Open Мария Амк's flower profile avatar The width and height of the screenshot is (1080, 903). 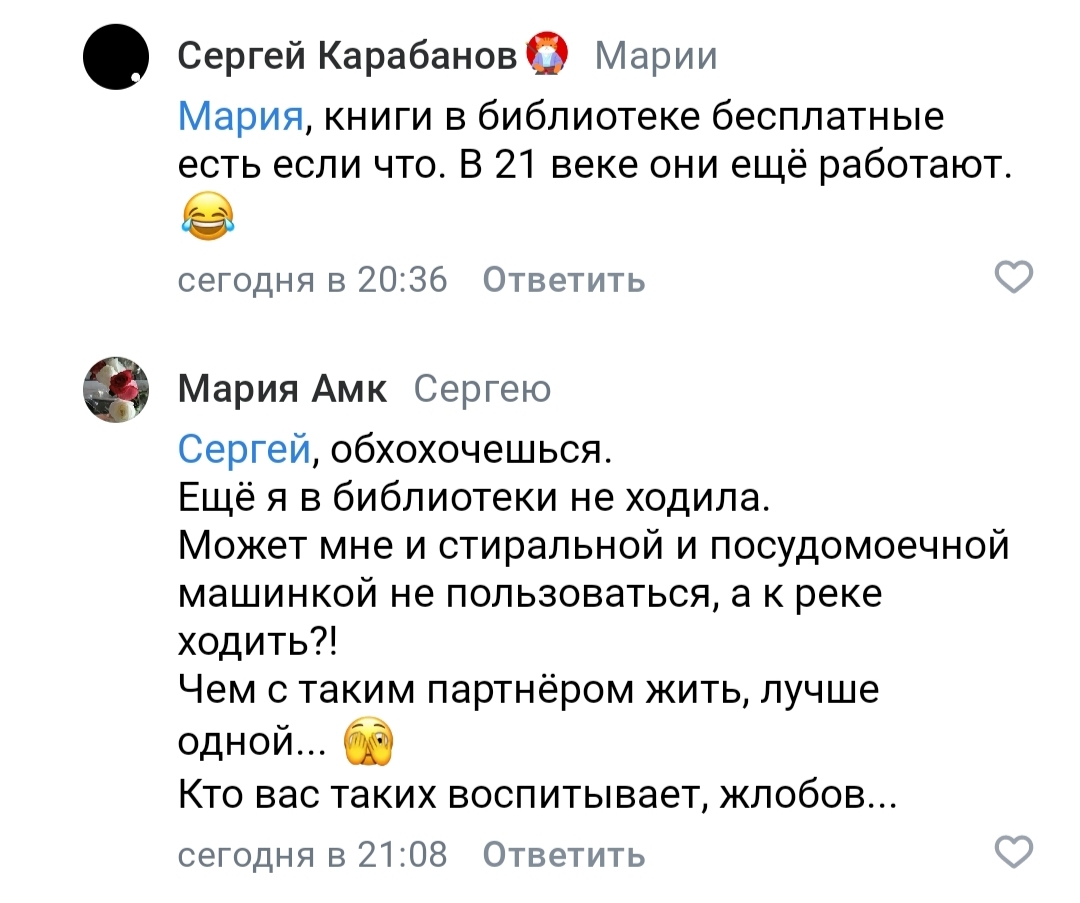[116, 389]
